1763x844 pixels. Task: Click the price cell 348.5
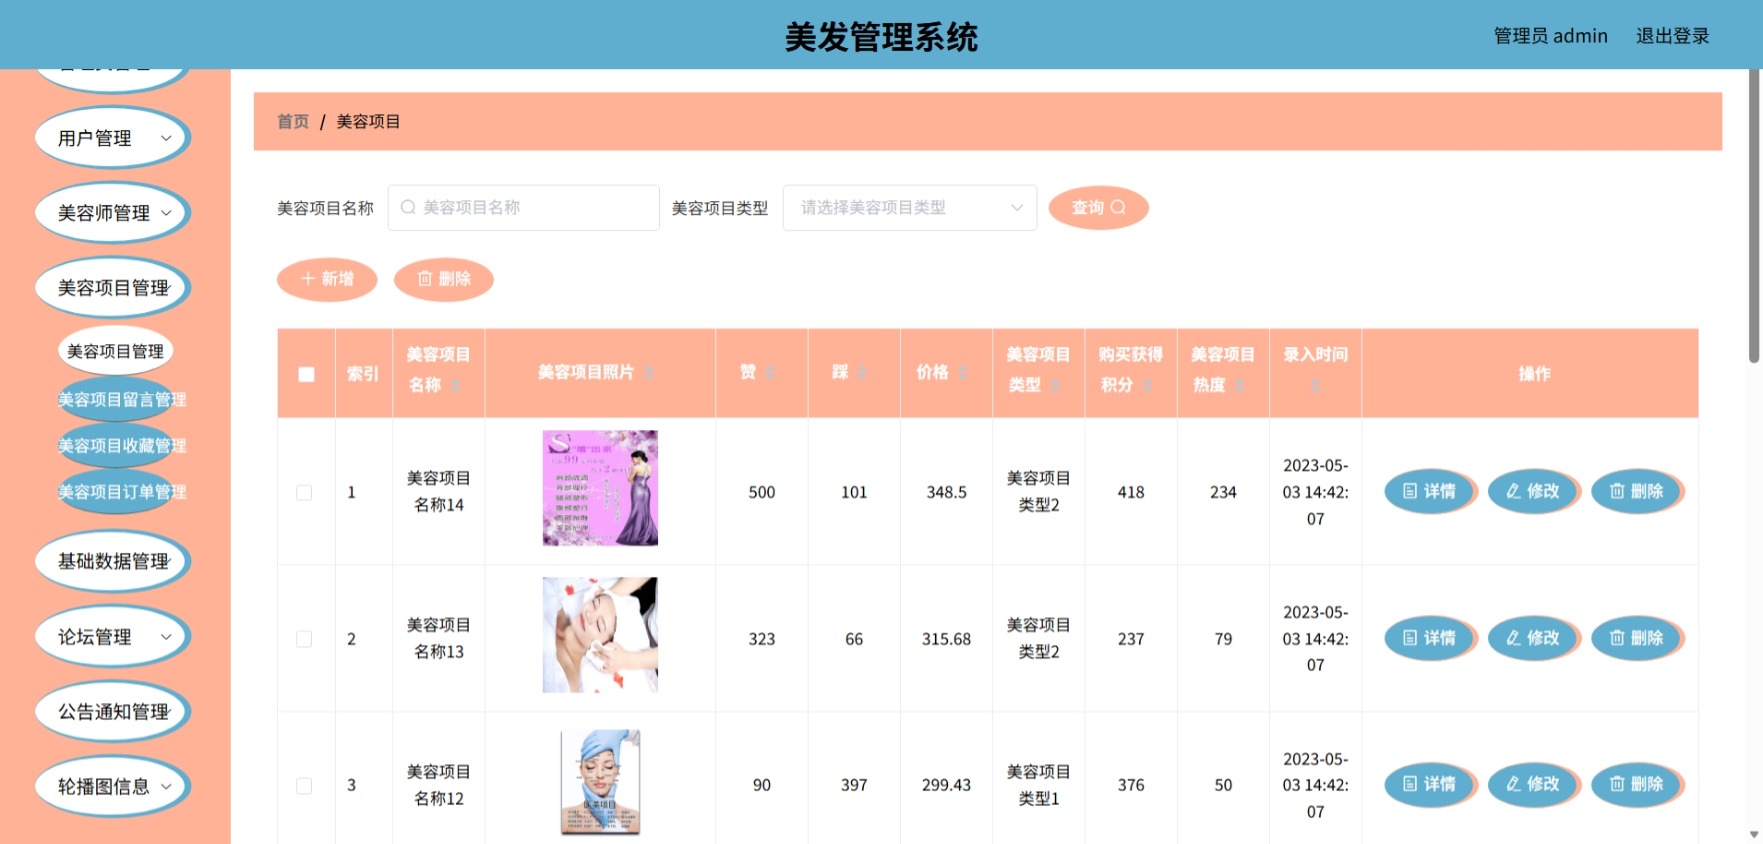[x=946, y=492]
